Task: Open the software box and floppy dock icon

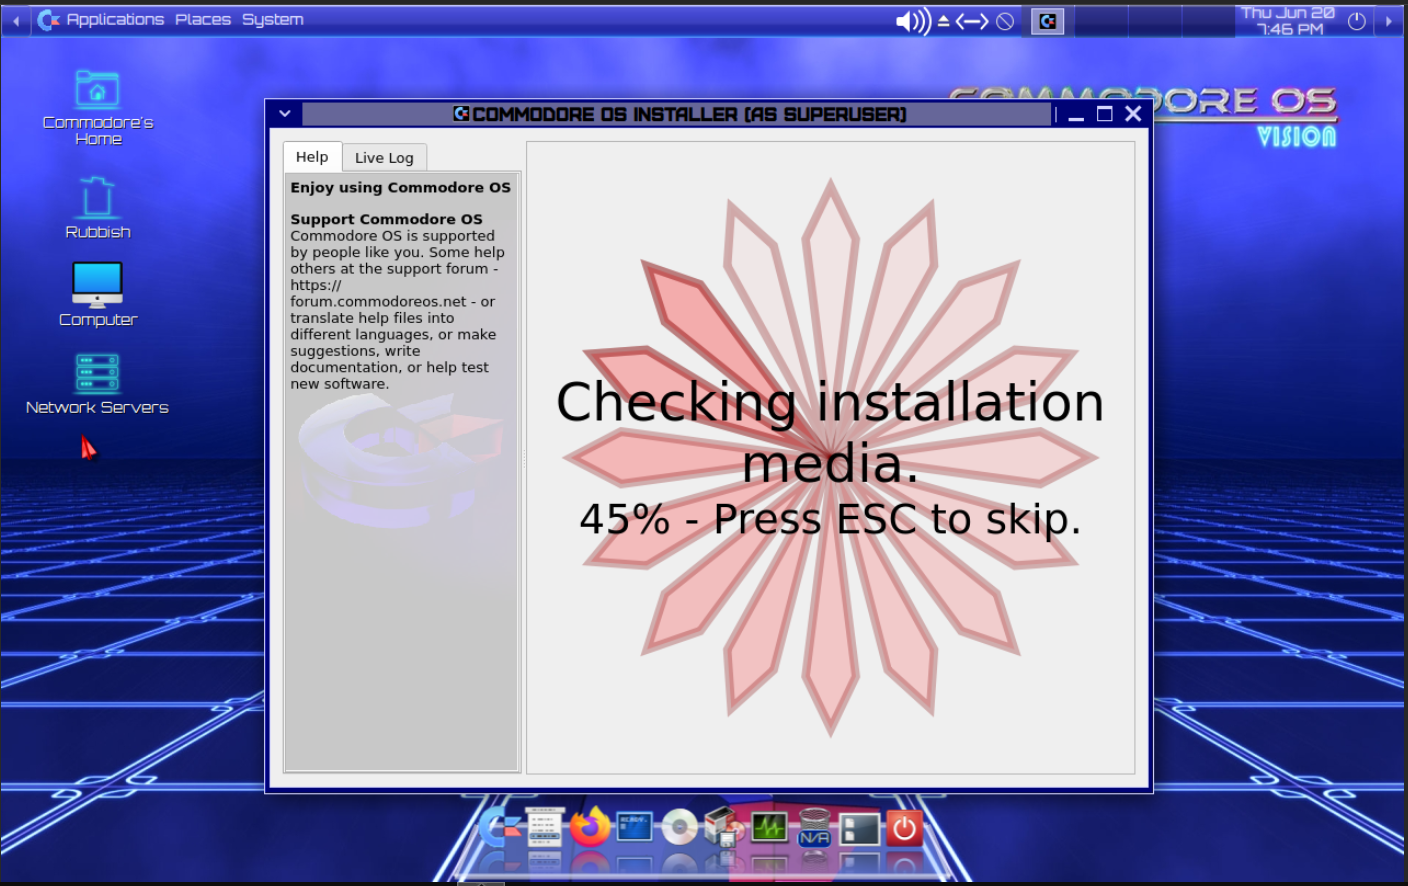Action: click(x=724, y=827)
